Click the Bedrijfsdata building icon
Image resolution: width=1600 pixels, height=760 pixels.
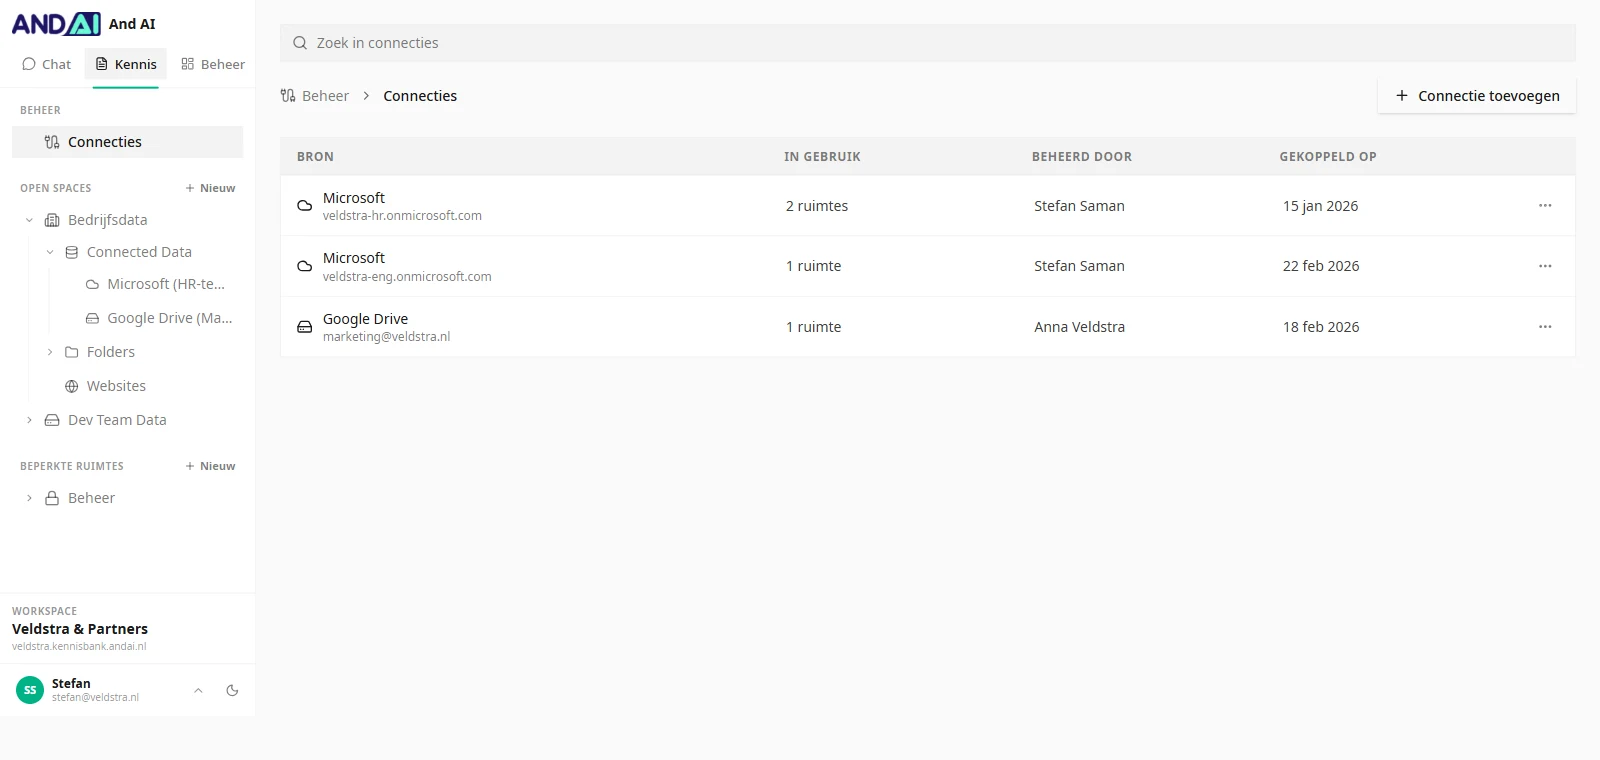coord(52,220)
